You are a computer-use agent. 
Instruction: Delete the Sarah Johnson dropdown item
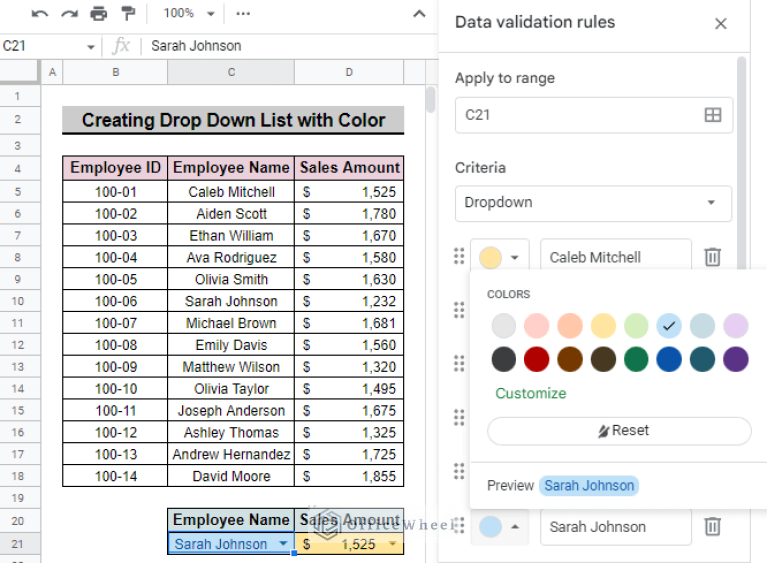pyautogui.click(x=712, y=526)
